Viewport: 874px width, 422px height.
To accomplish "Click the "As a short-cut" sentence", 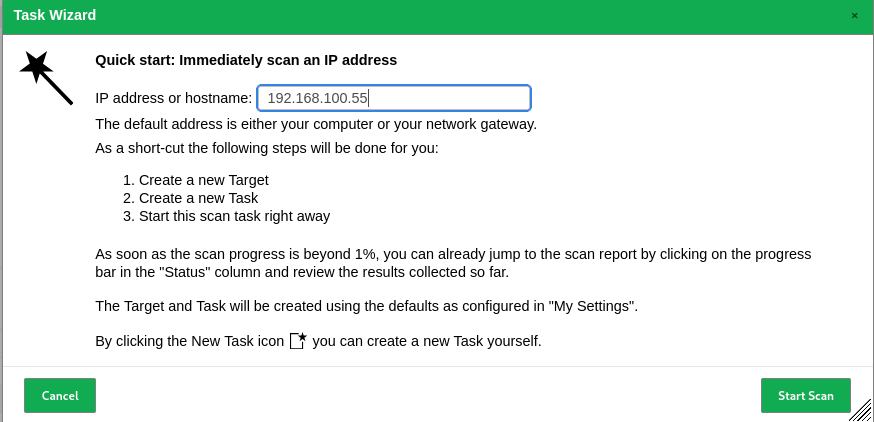I will point(267,148).
